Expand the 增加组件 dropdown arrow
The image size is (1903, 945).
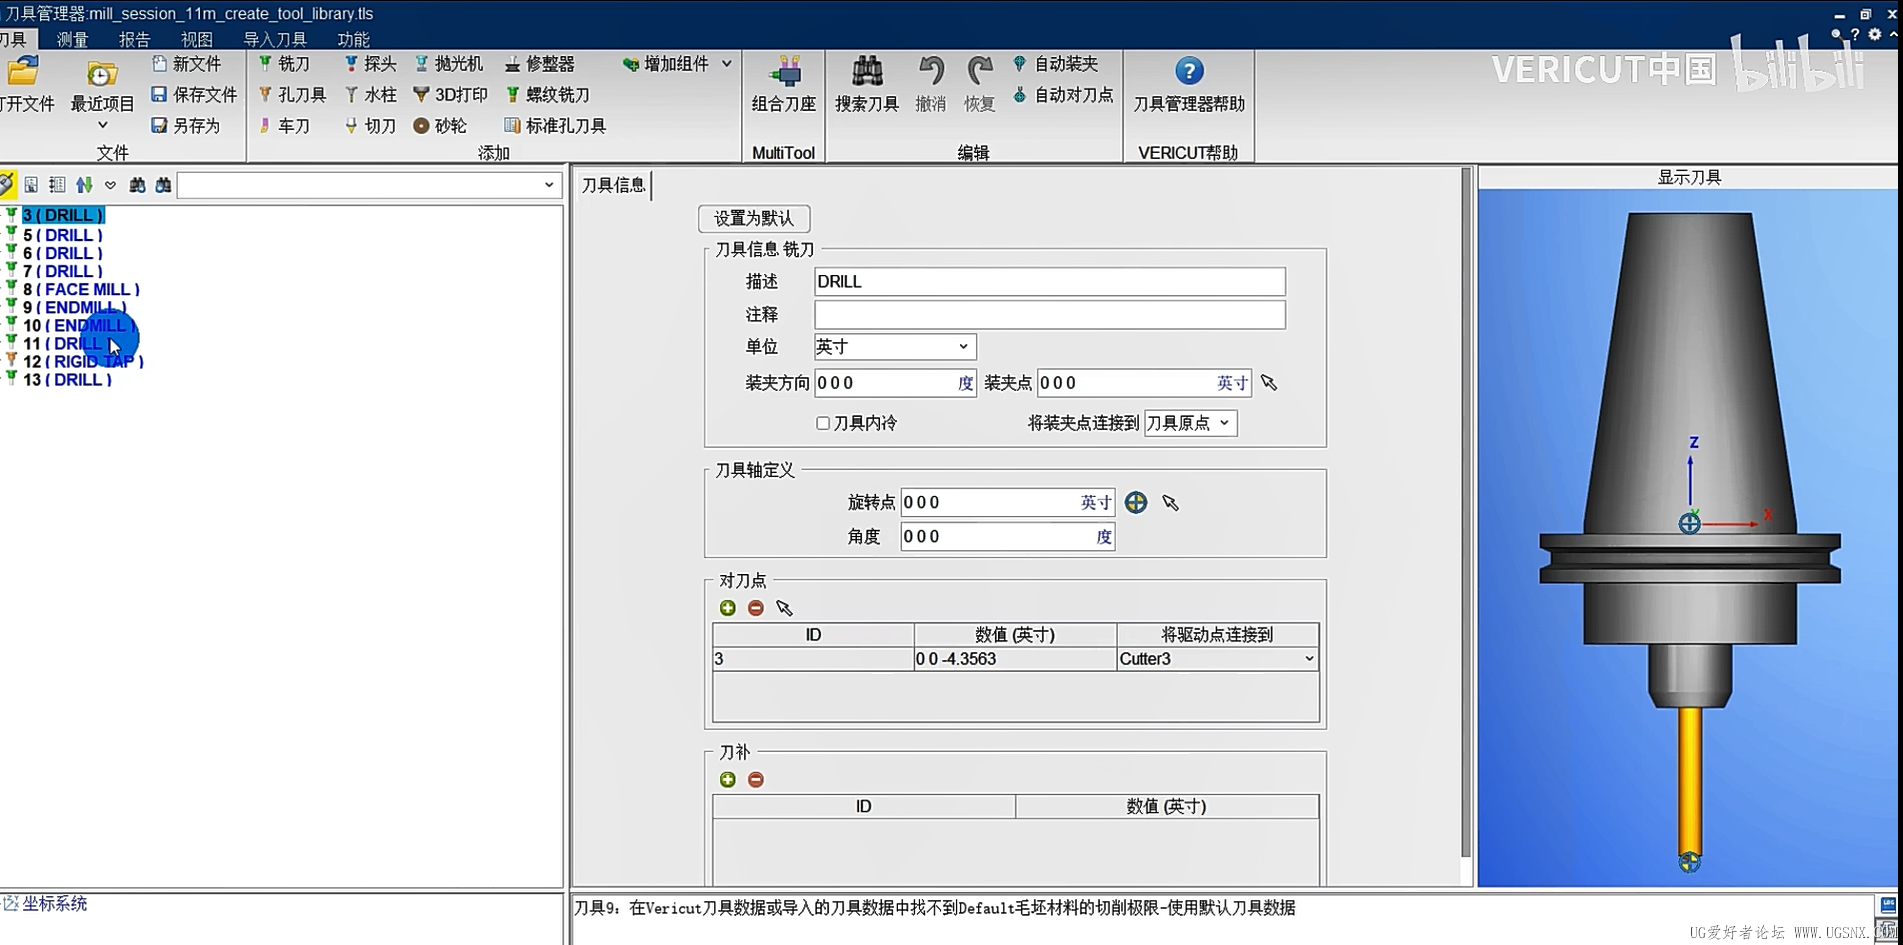coord(727,64)
